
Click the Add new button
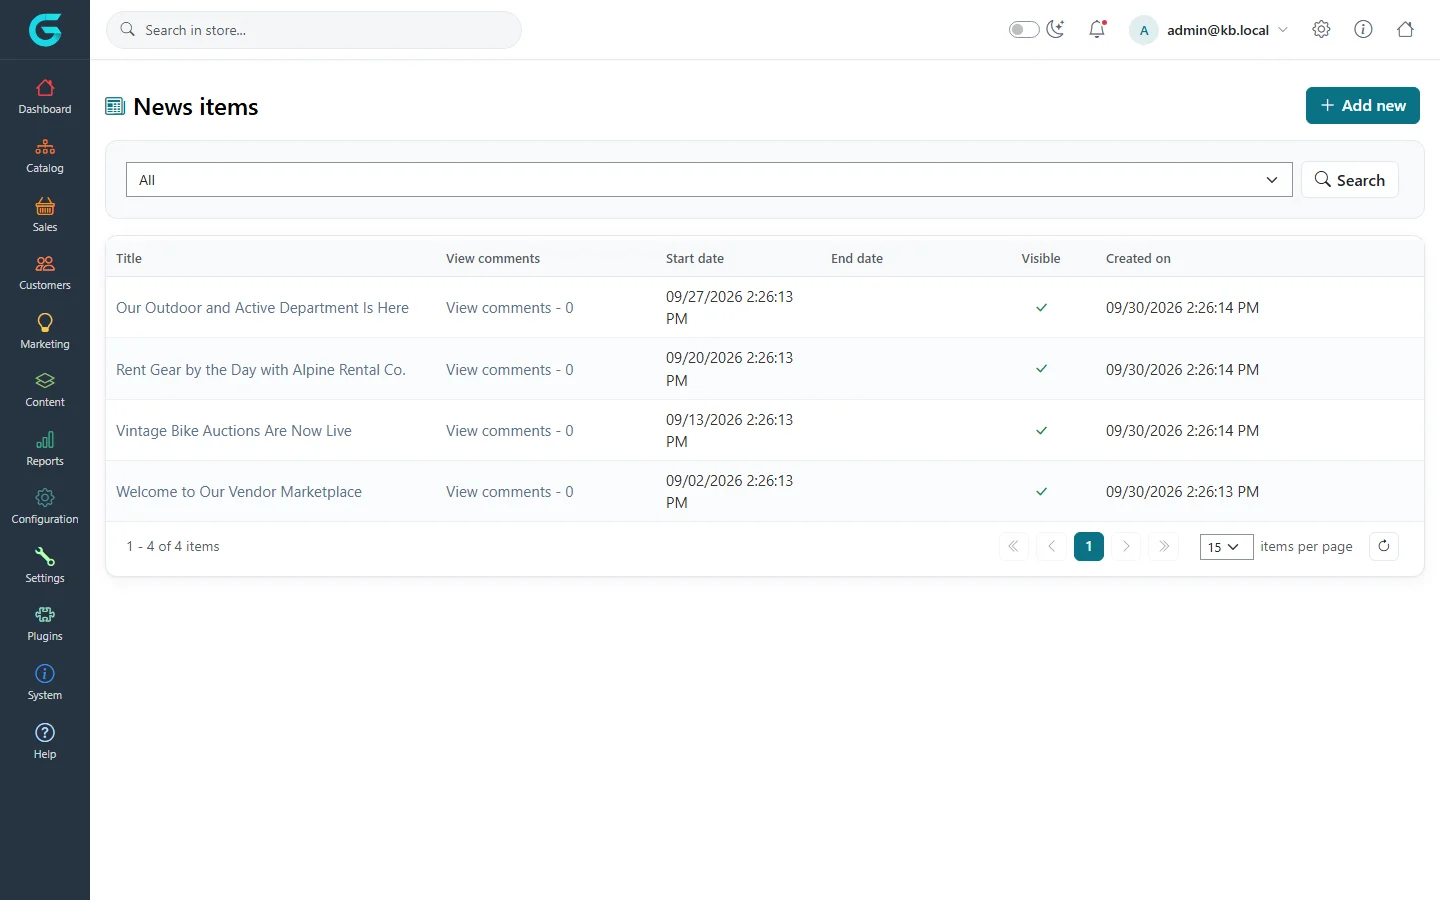point(1362,105)
